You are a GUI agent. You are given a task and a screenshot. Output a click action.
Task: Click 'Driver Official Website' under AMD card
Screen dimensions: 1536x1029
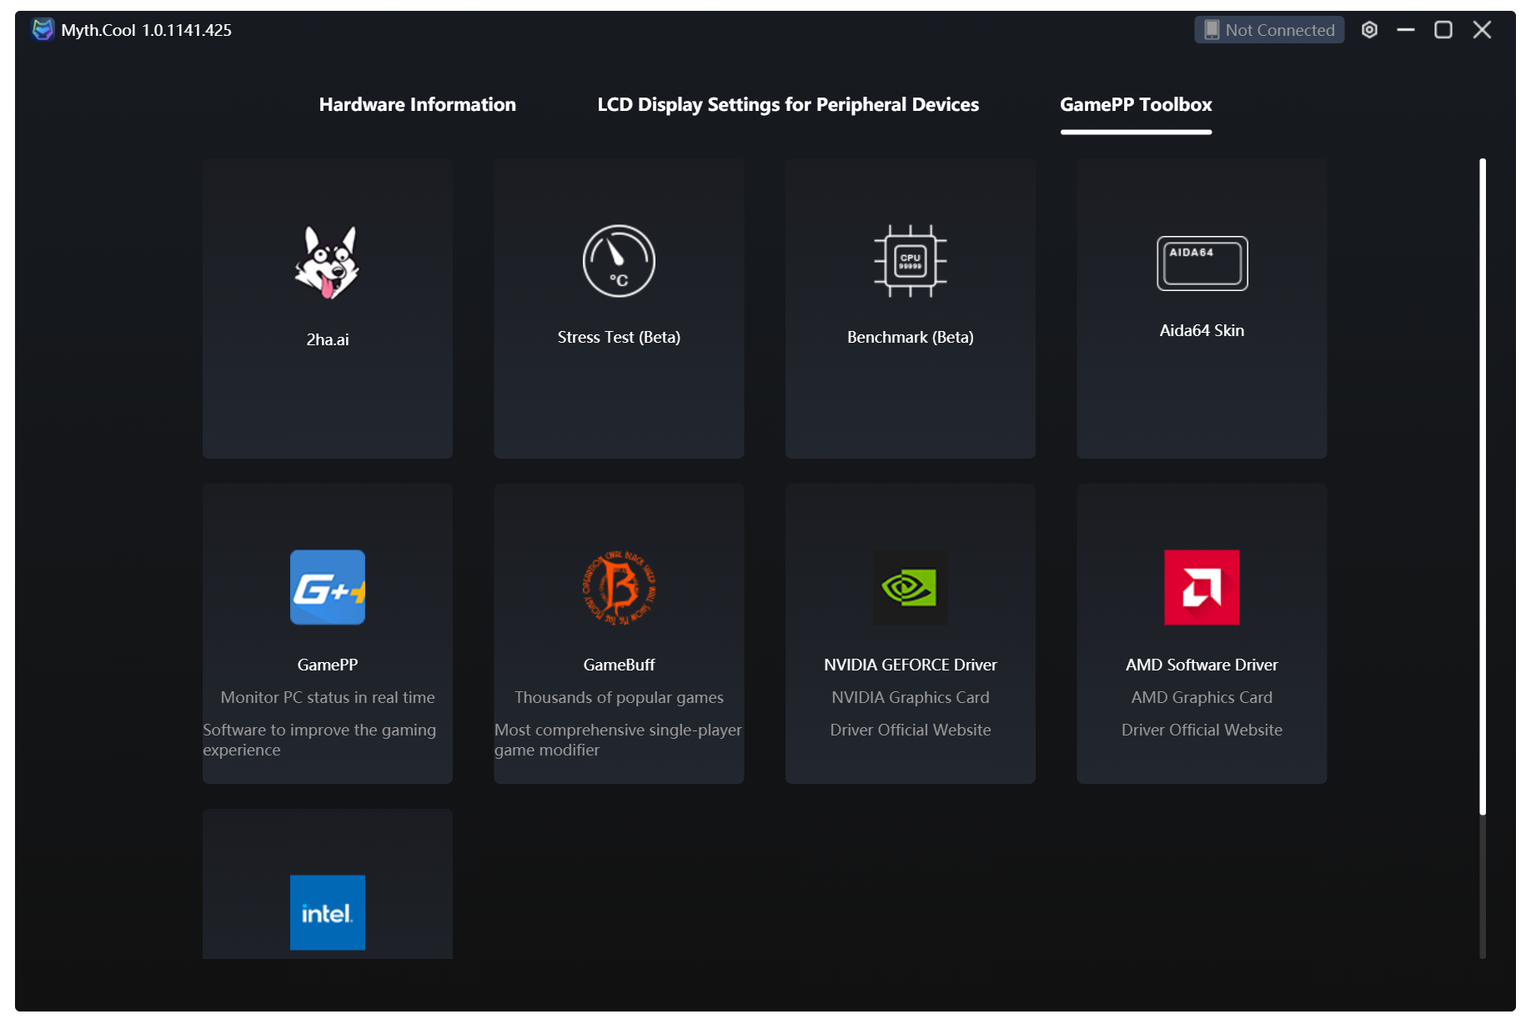tap(1202, 730)
